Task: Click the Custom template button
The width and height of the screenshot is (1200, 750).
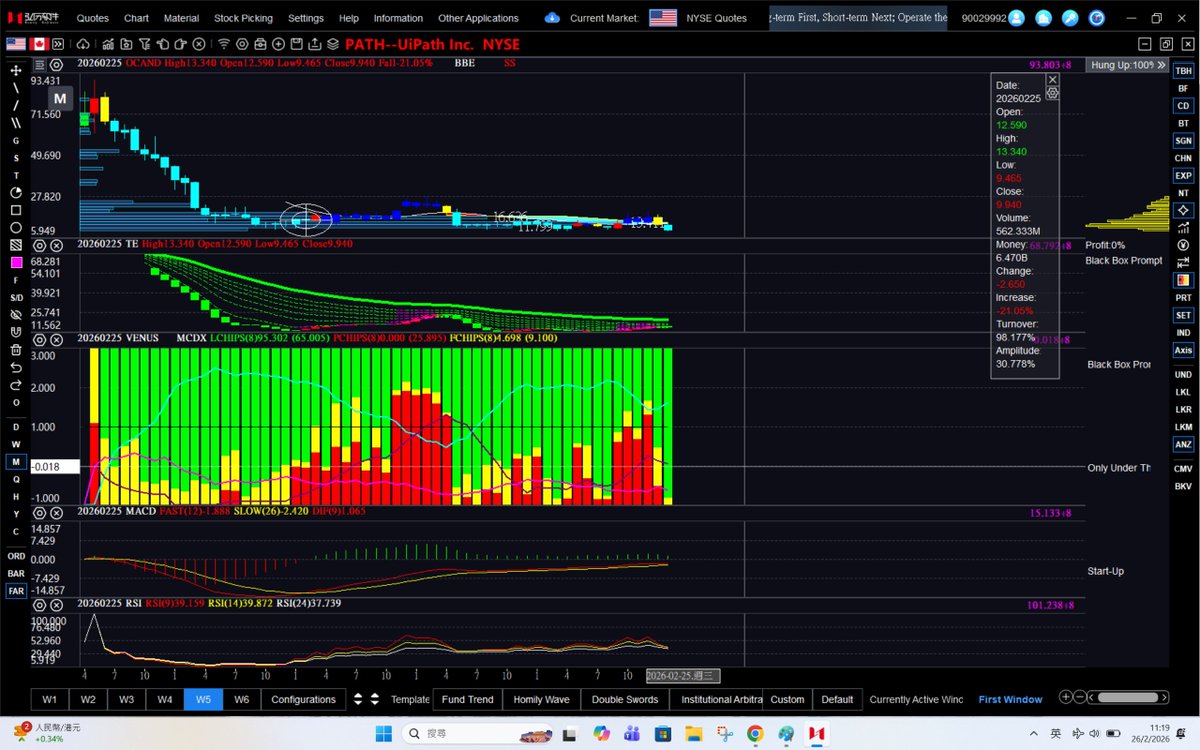Action: click(787, 699)
